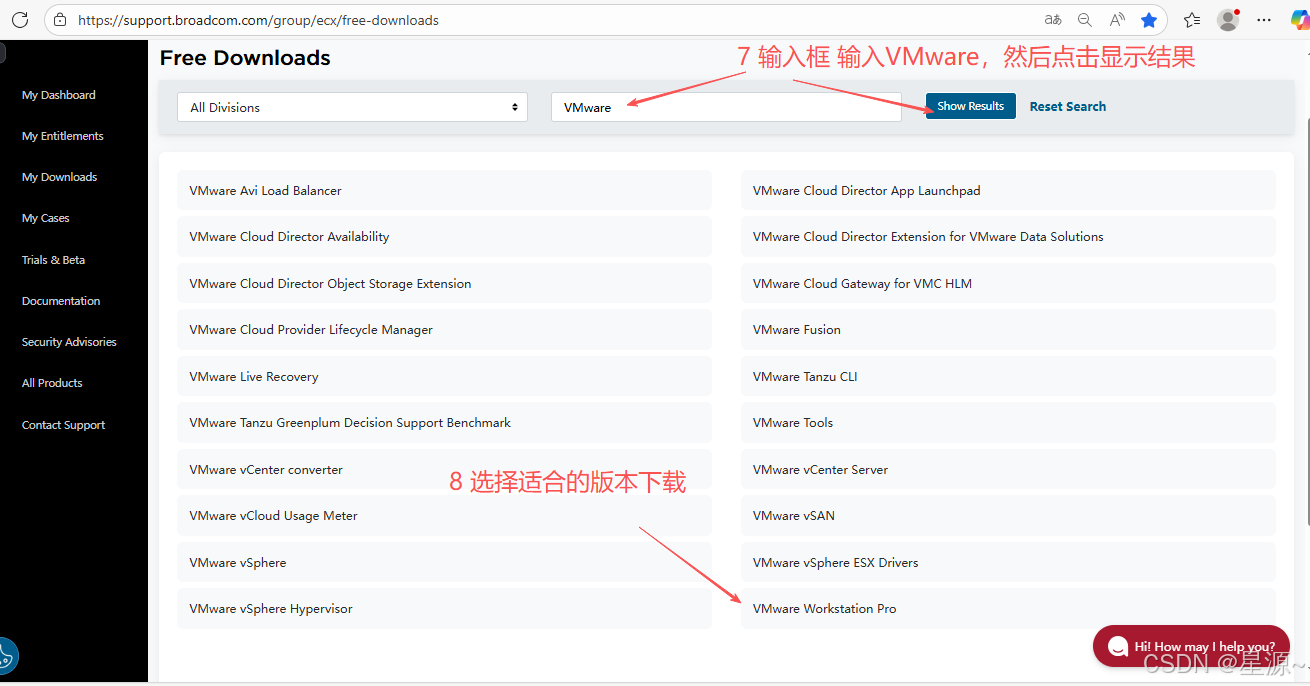Click the Show Results button

tap(971, 106)
